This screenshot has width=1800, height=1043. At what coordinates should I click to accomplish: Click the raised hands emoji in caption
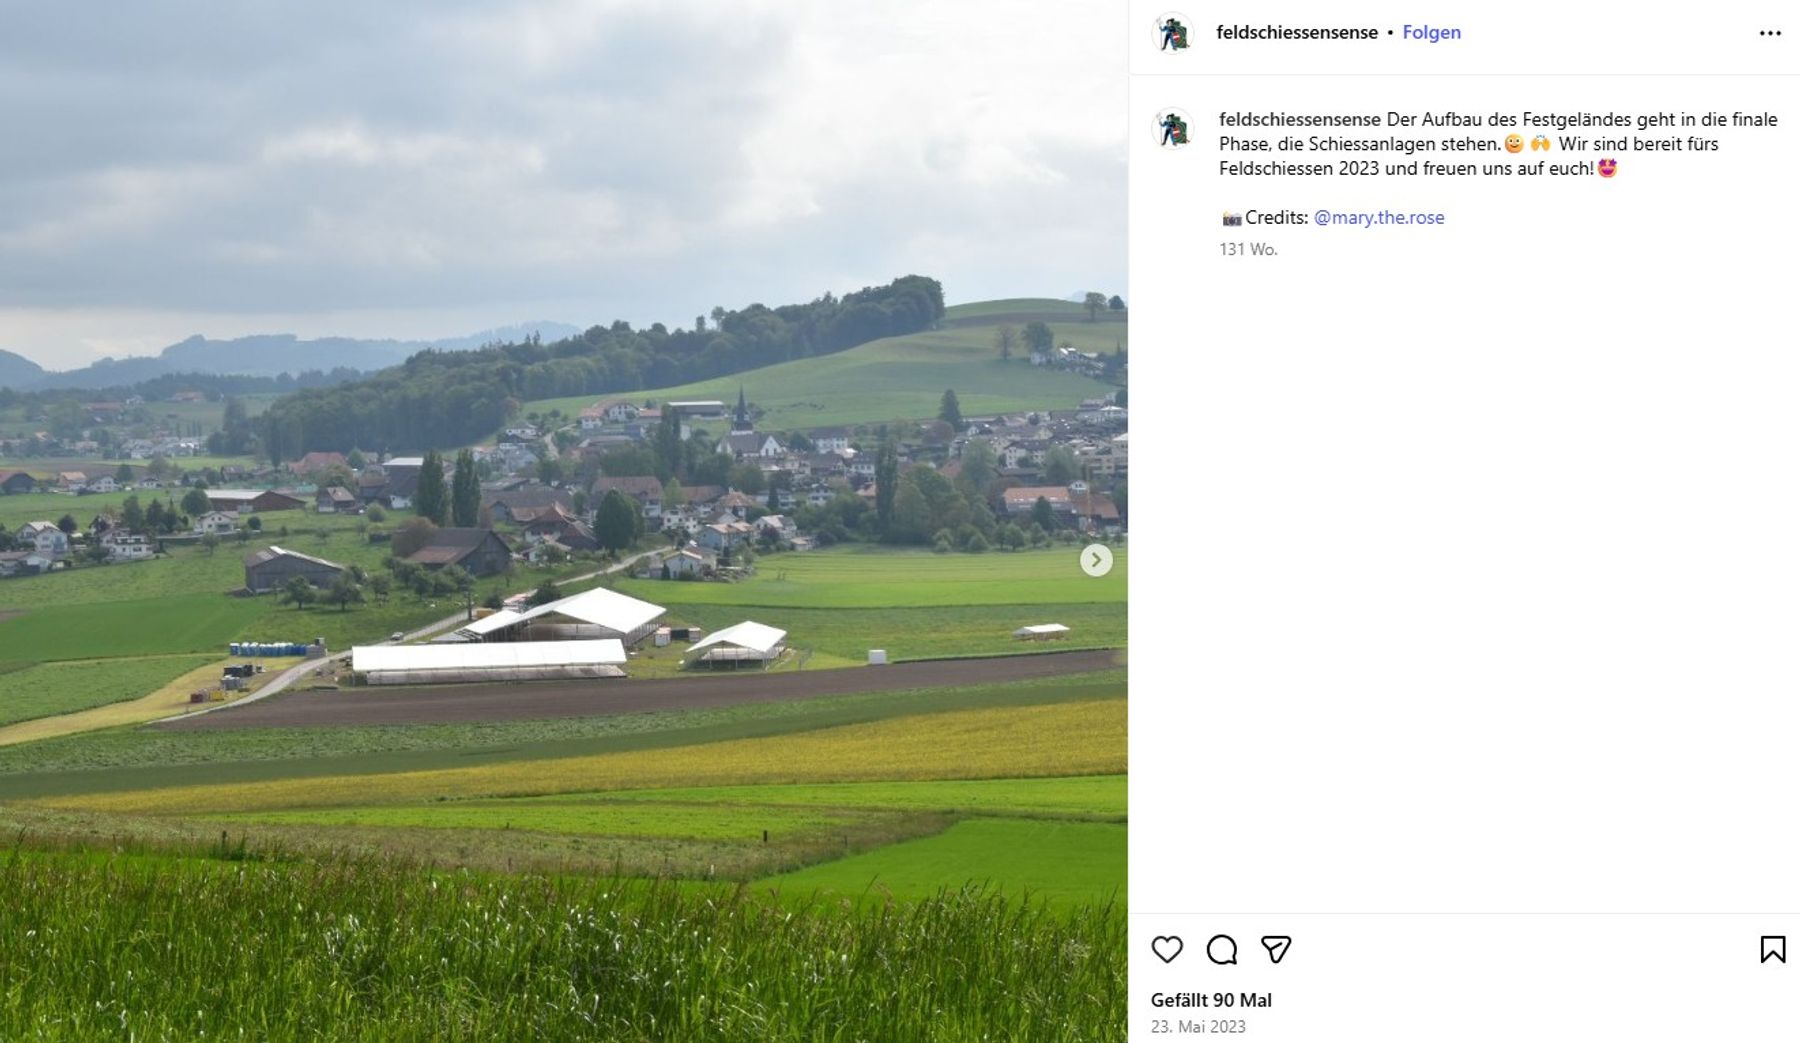click(1540, 144)
